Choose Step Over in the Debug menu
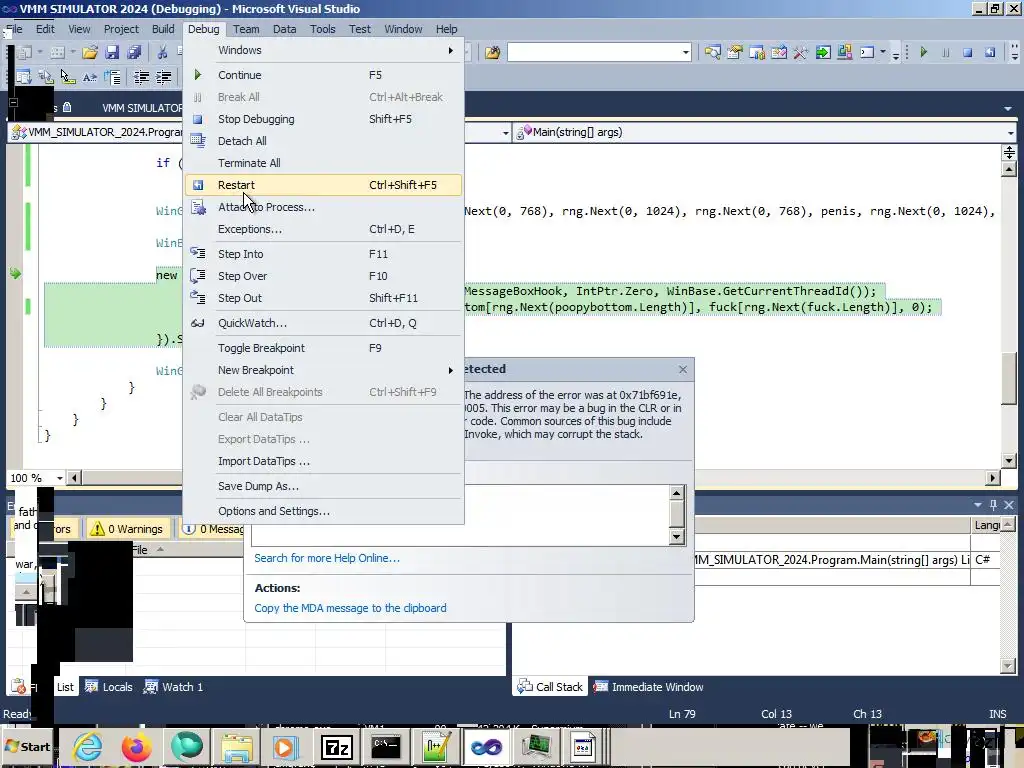This screenshot has width=1024, height=768. pos(323,276)
